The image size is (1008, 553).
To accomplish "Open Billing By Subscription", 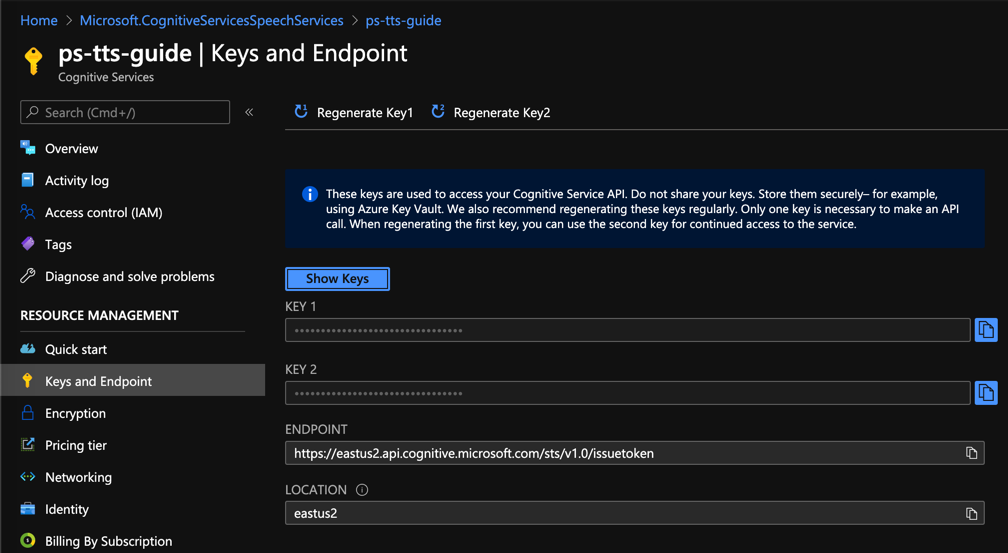I will pyautogui.click(x=109, y=541).
